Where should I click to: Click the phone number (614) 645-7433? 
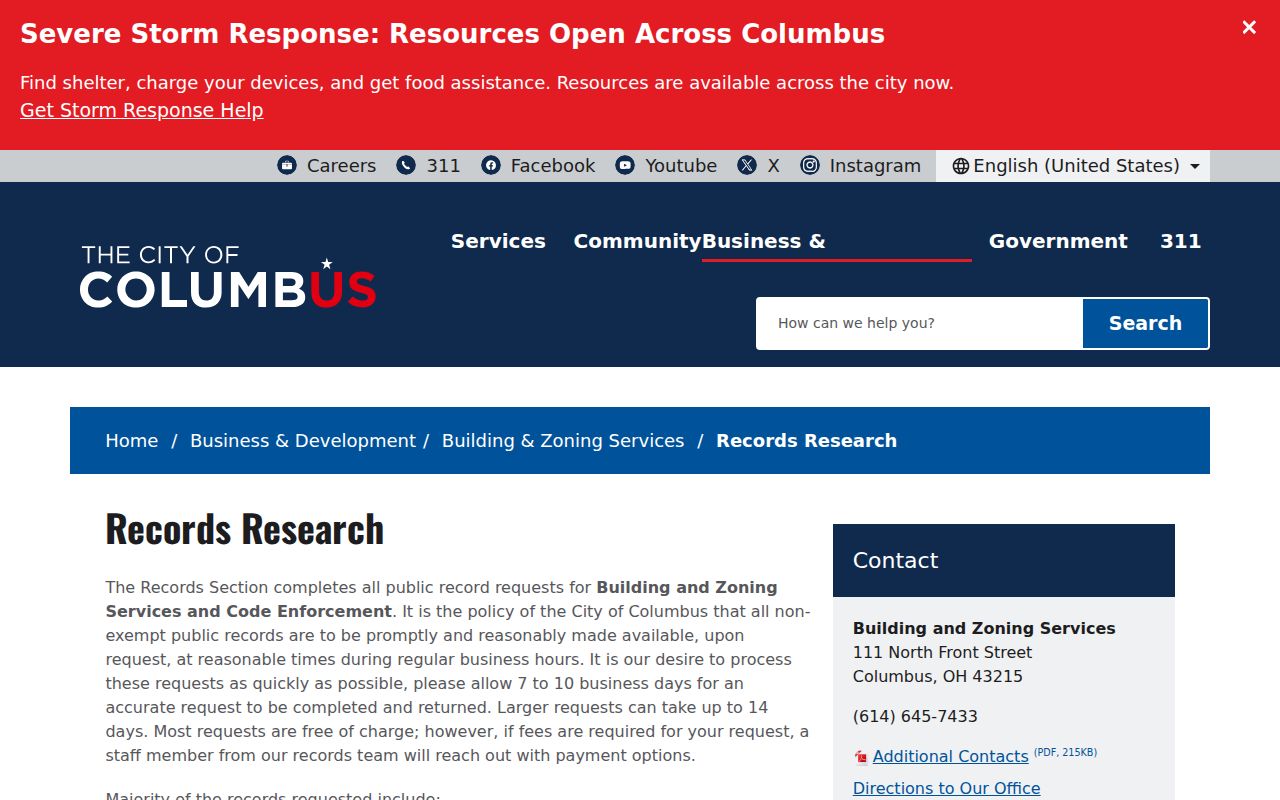(x=915, y=716)
